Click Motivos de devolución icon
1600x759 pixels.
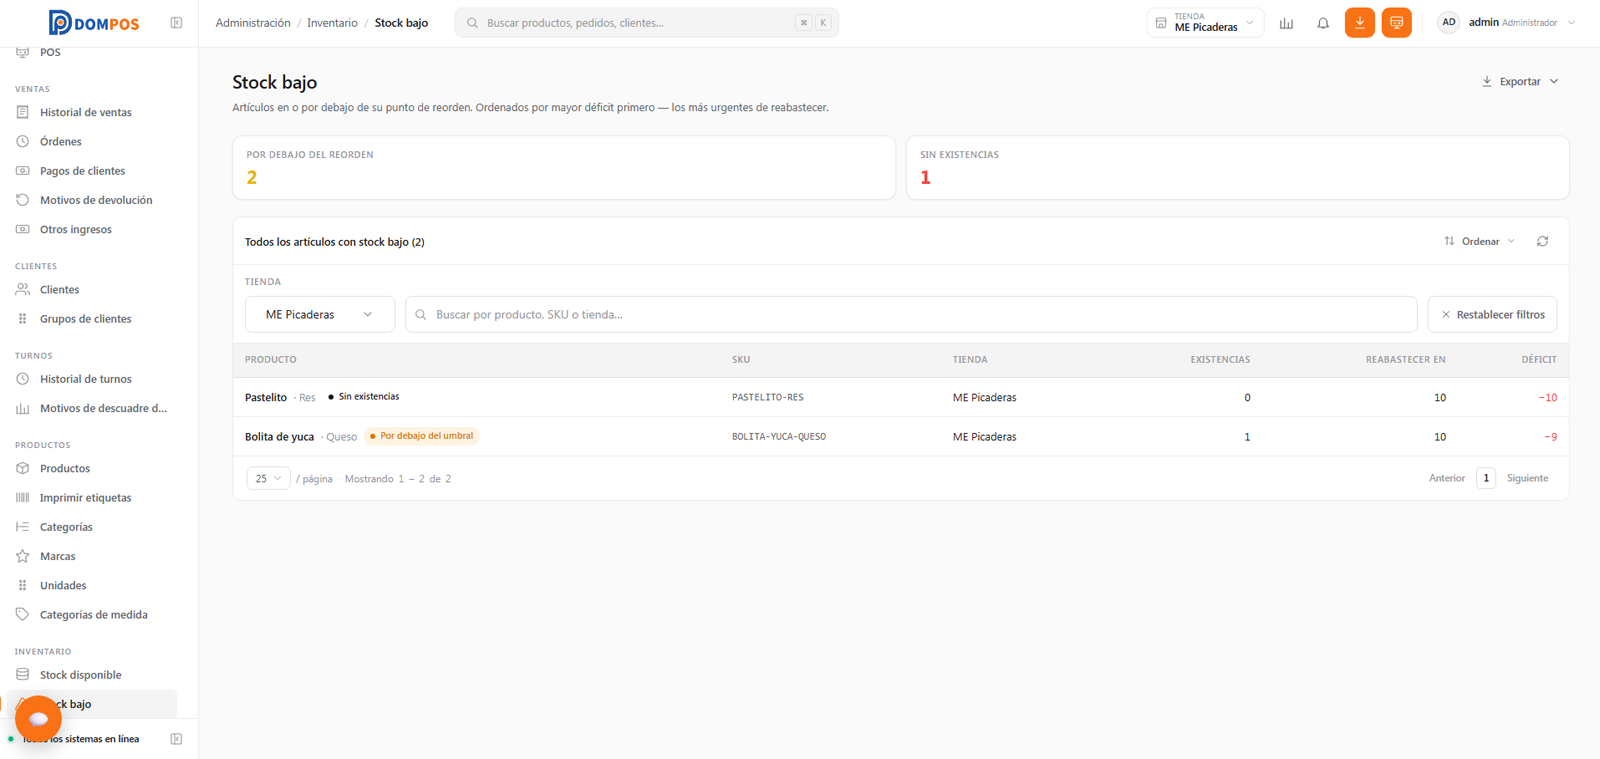22,200
